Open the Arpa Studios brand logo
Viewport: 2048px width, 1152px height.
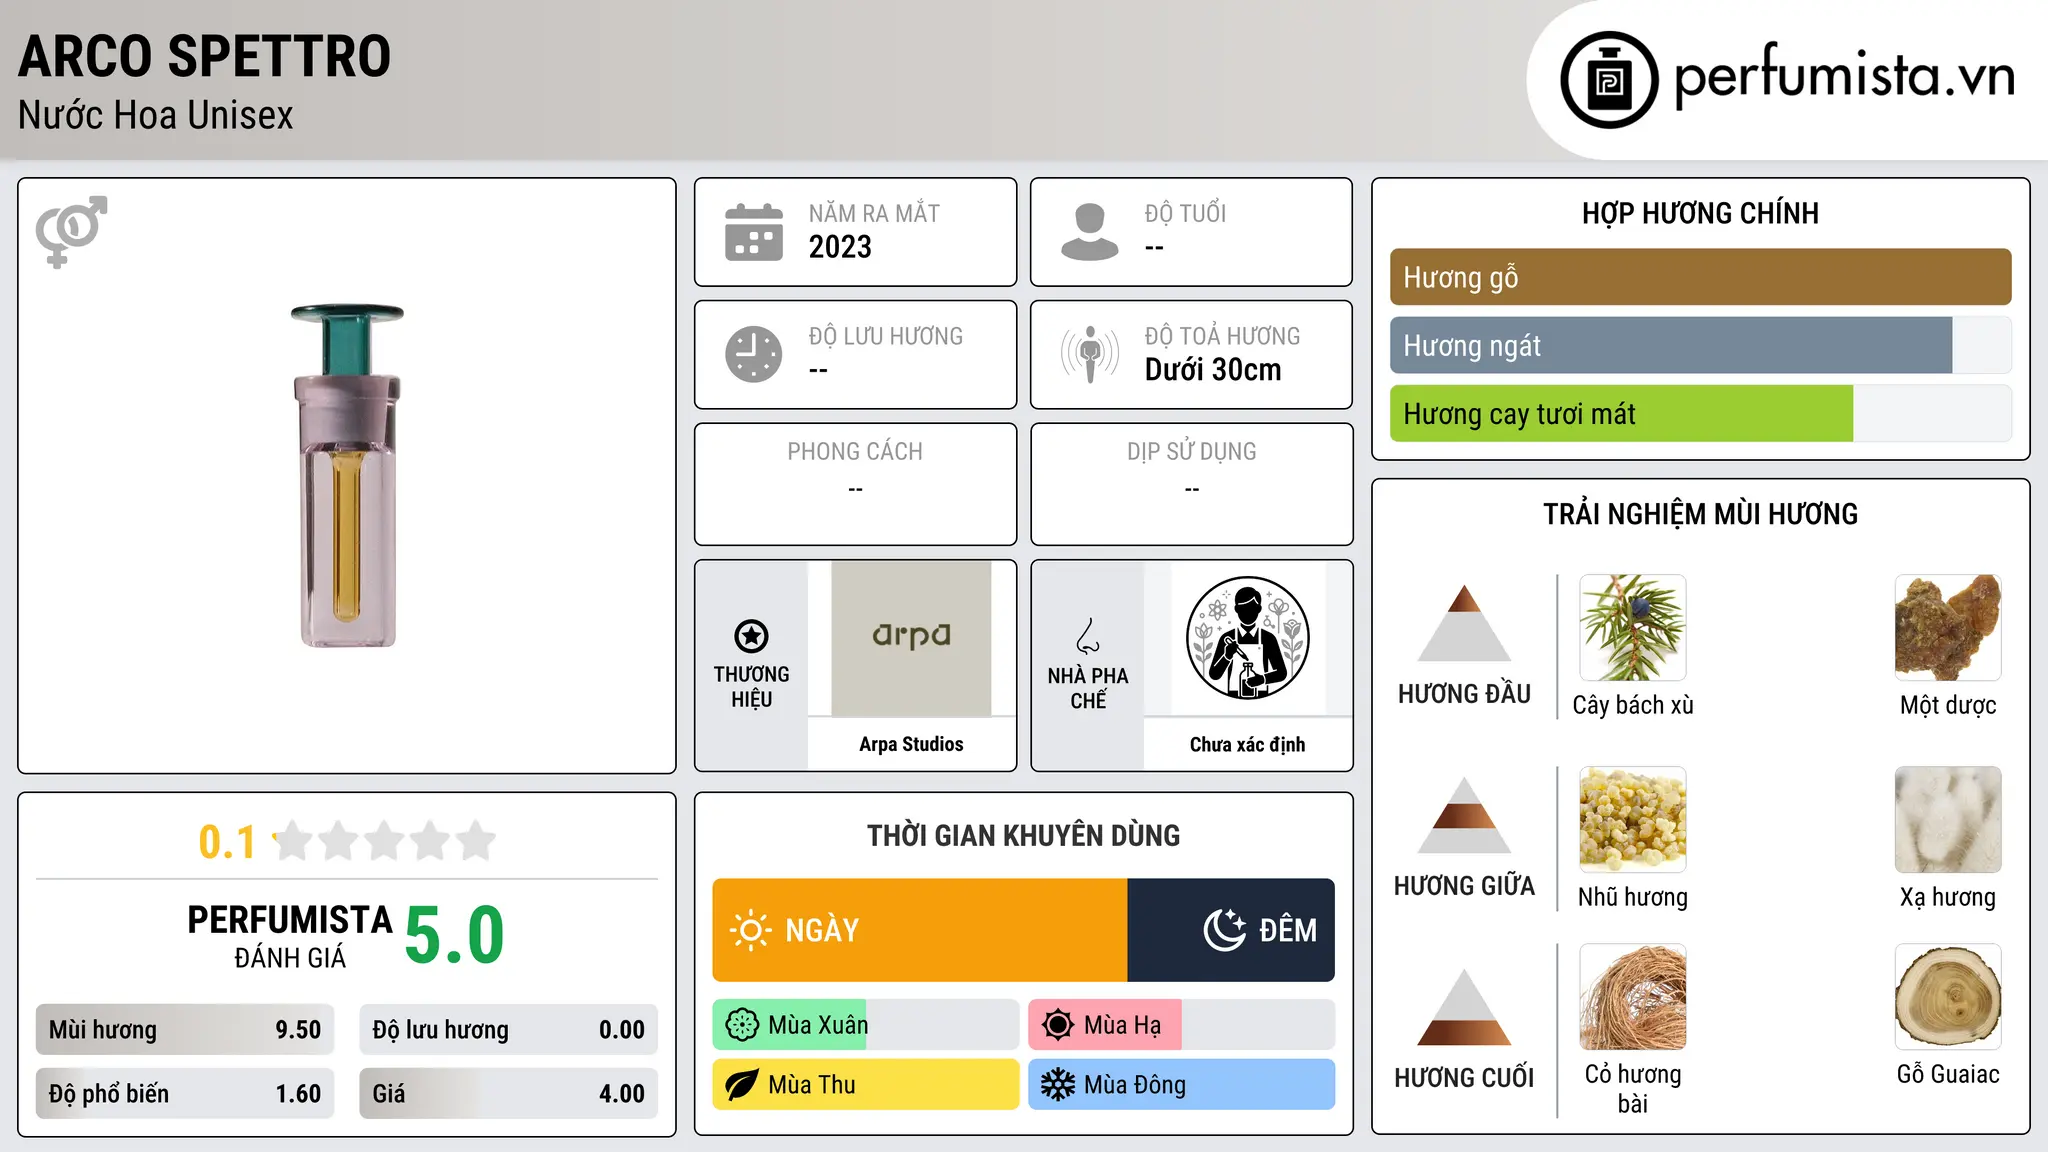tap(911, 638)
